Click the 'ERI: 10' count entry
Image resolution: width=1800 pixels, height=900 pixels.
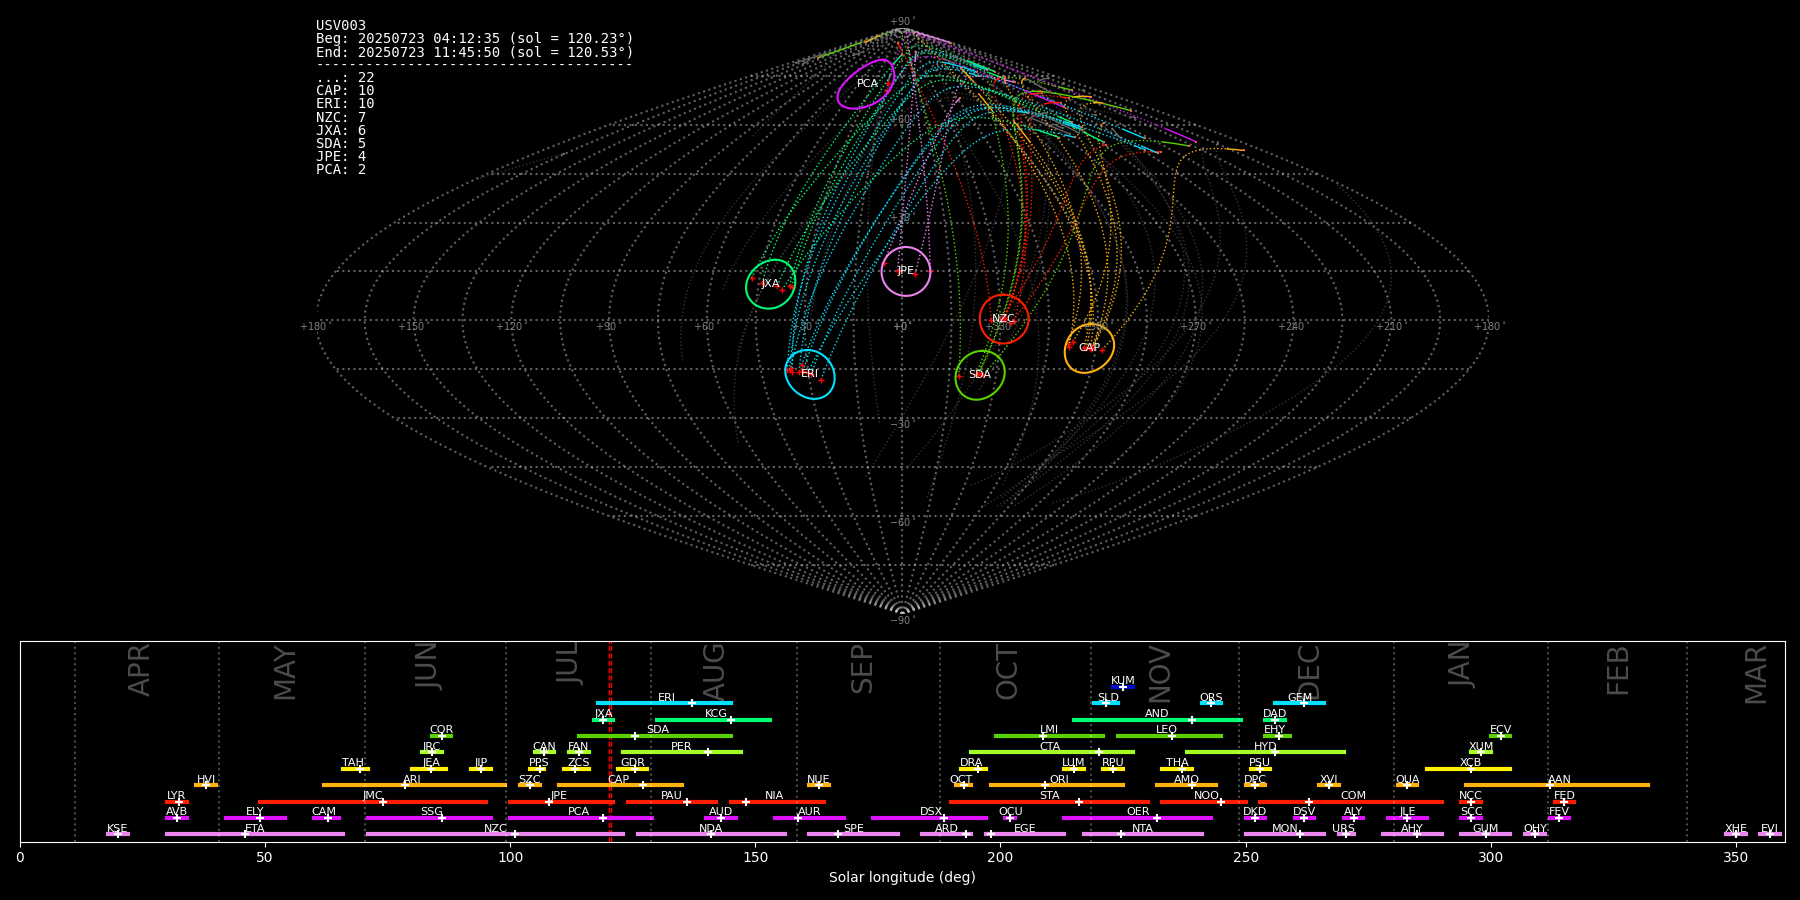coord(345,104)
